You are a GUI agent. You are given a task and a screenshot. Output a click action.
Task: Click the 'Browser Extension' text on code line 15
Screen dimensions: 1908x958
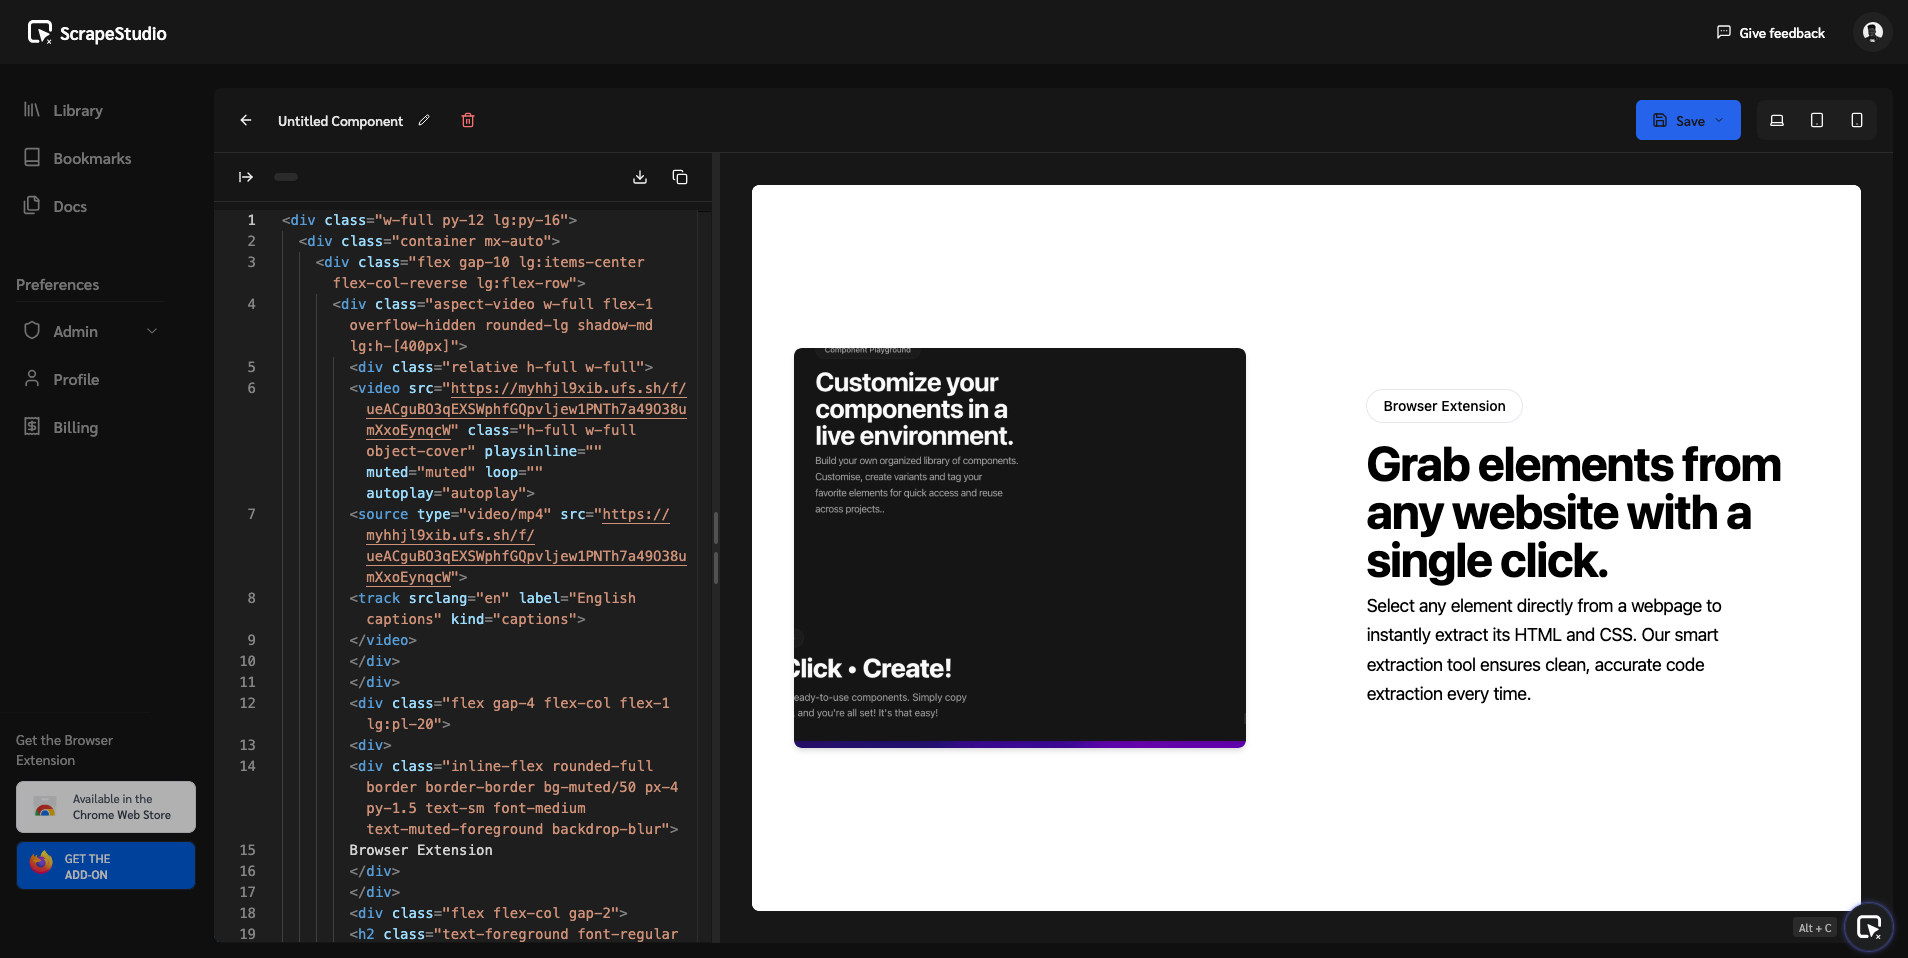coord(421,850)
